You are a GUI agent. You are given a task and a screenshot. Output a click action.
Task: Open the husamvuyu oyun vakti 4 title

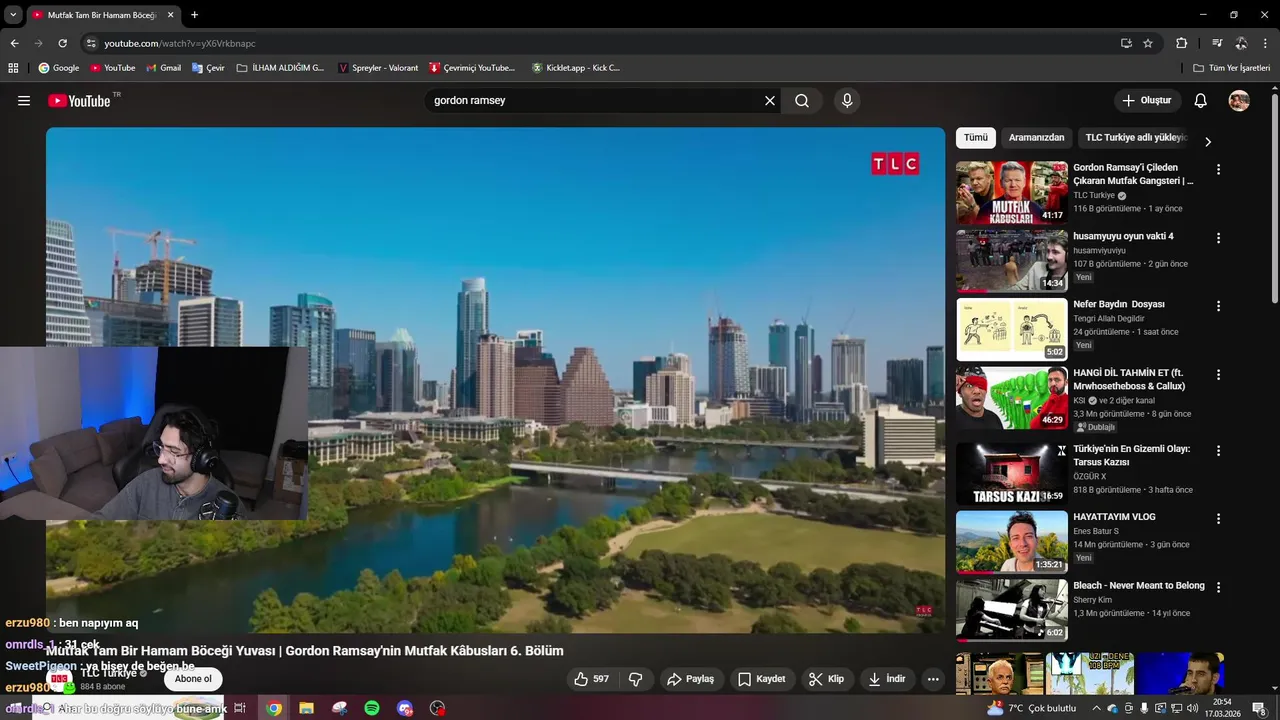coord(1123,236)
